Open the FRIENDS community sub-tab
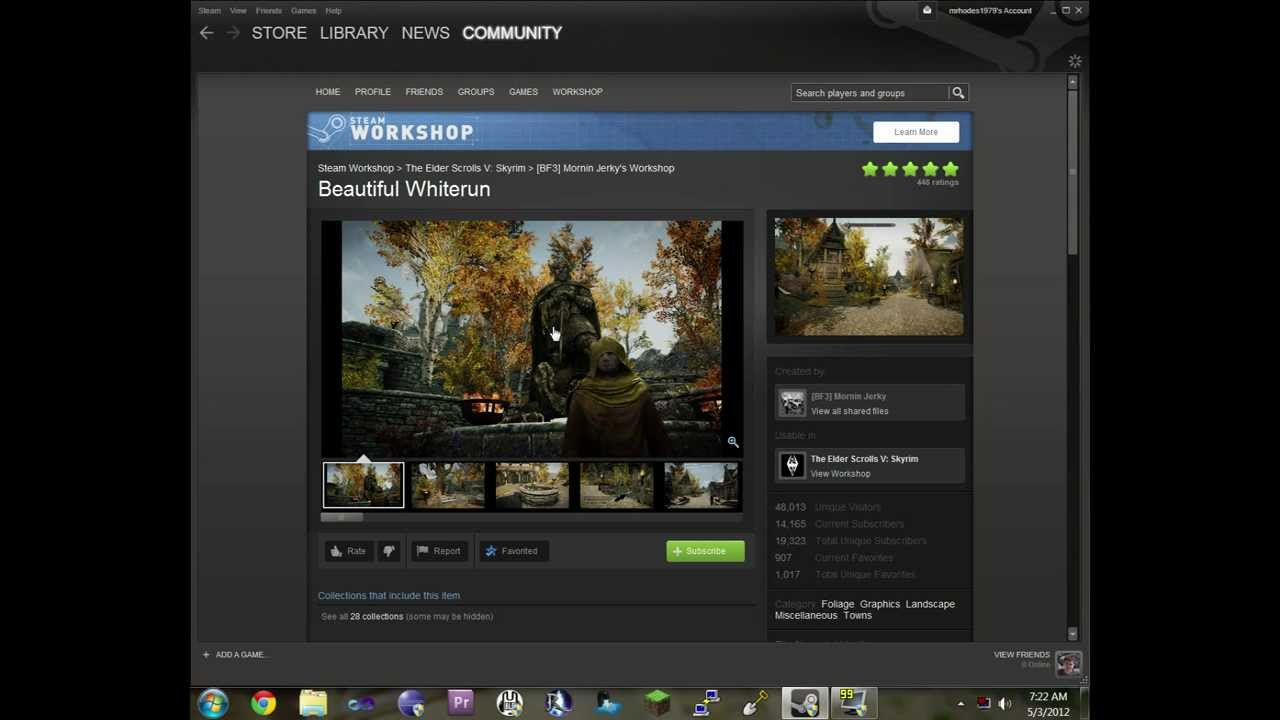The image size is (1280, 720). coord(424,92)
